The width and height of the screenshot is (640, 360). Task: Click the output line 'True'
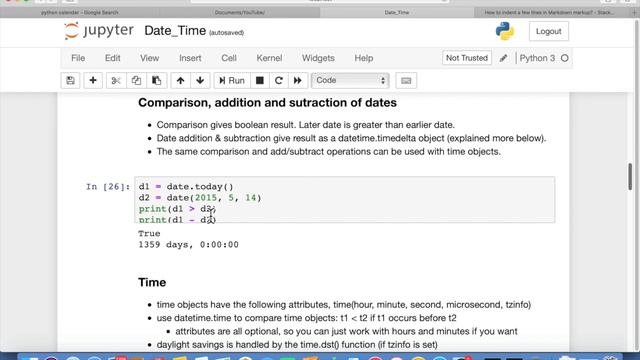[149, 233]
